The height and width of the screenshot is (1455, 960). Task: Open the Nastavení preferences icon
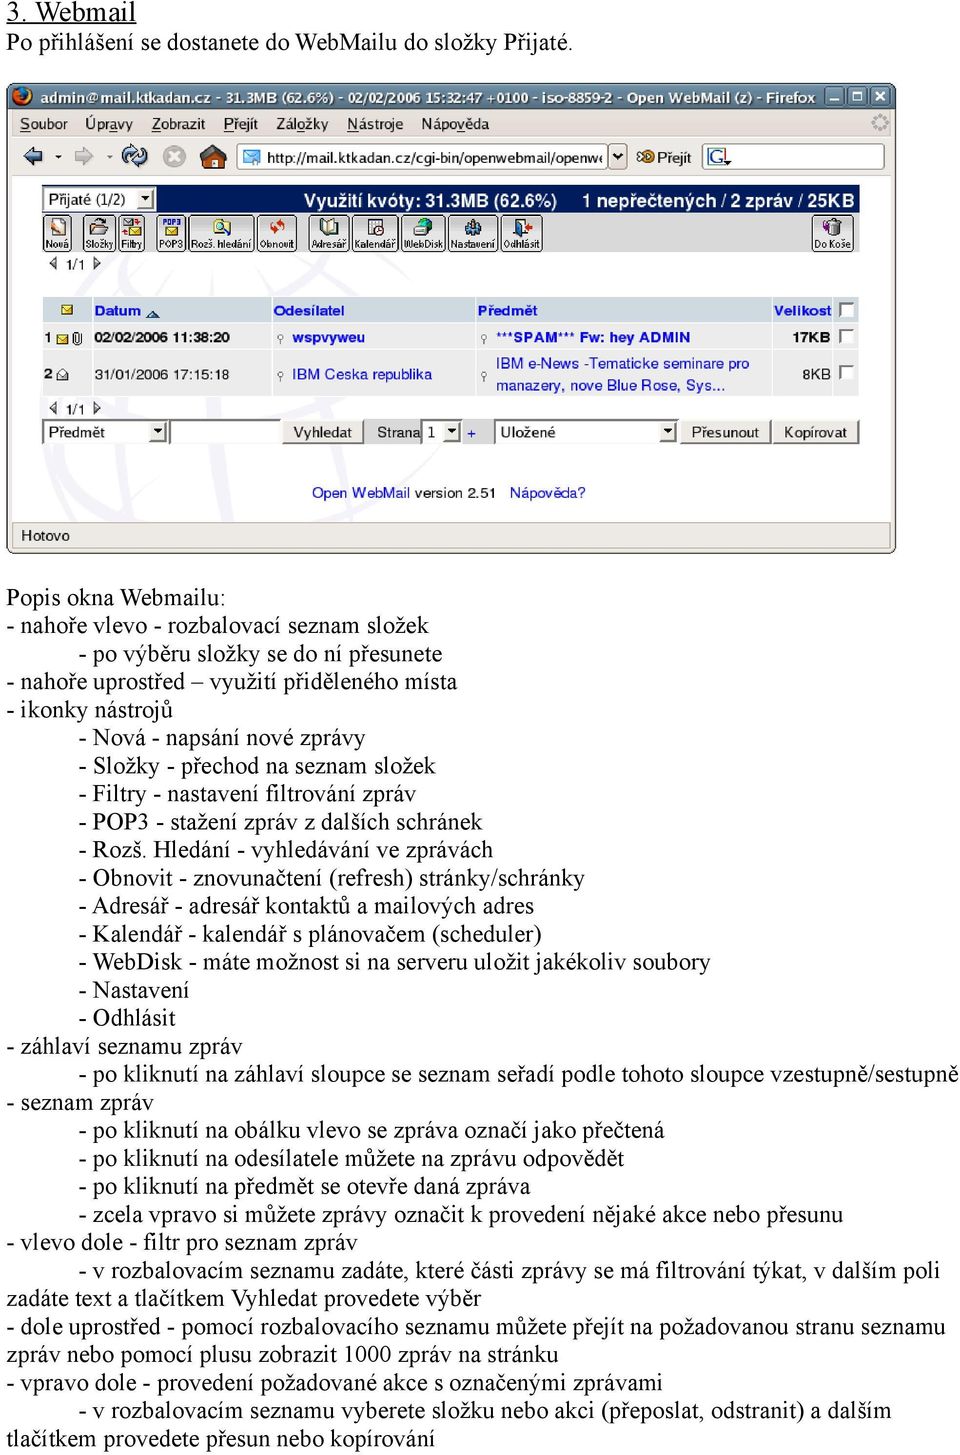click(x=473, y=233)
